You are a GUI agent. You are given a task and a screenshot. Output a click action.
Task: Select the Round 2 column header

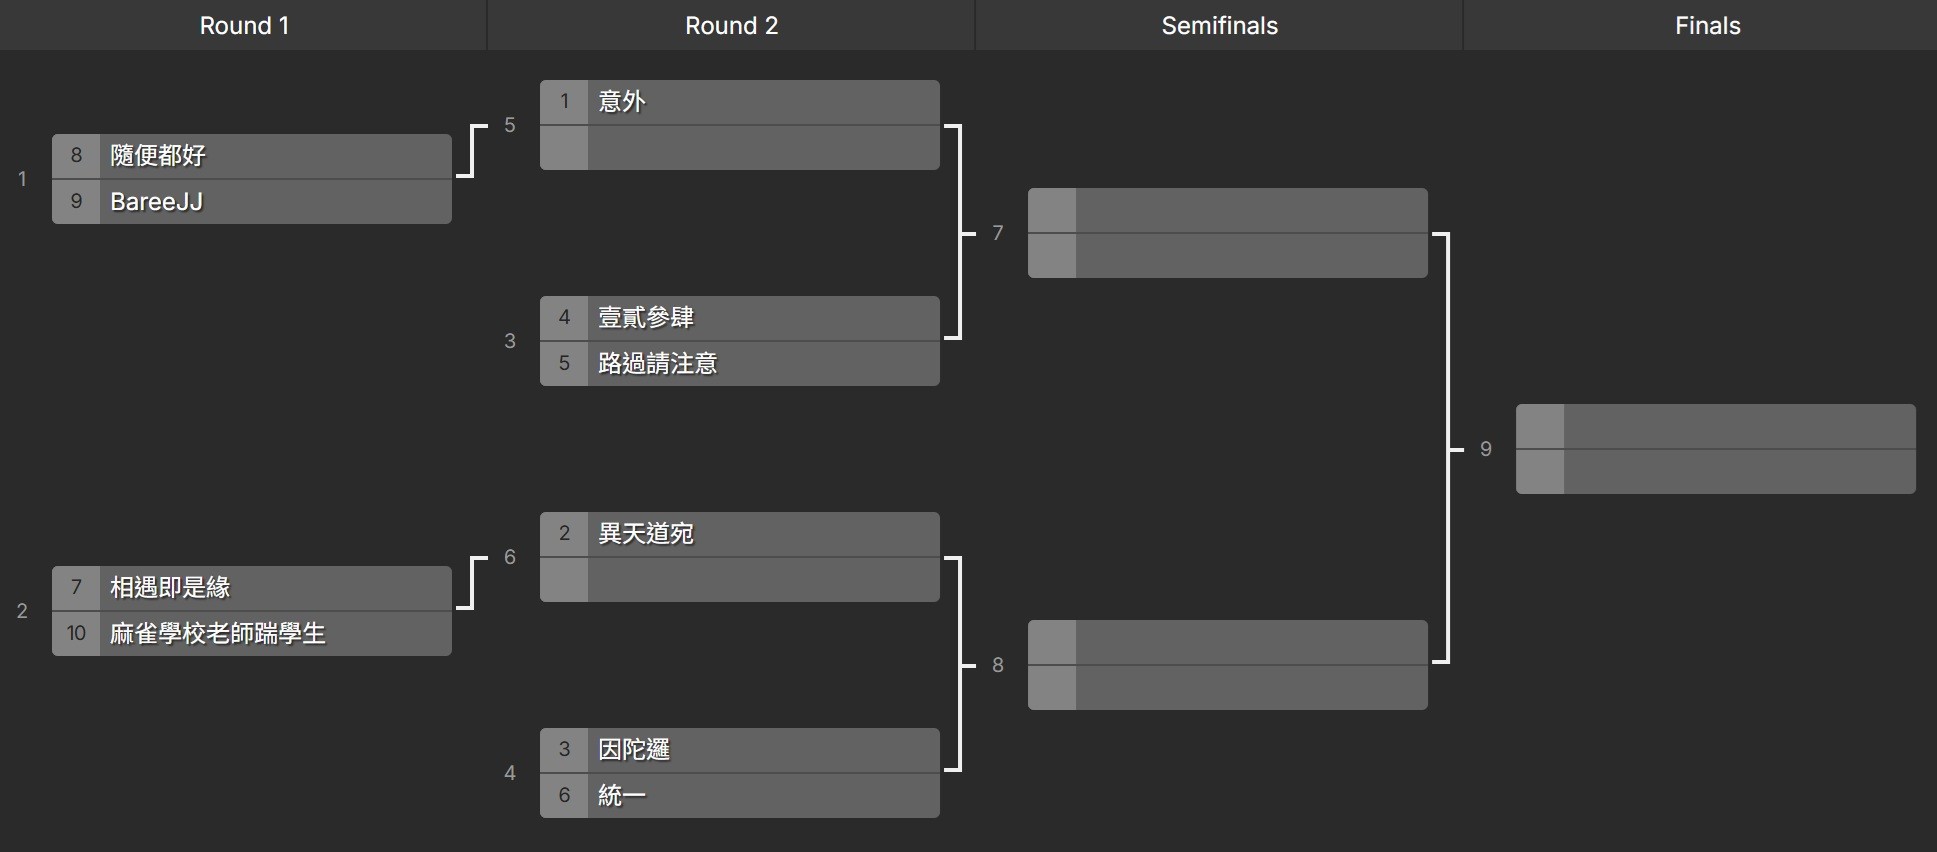tap(731, 25)
